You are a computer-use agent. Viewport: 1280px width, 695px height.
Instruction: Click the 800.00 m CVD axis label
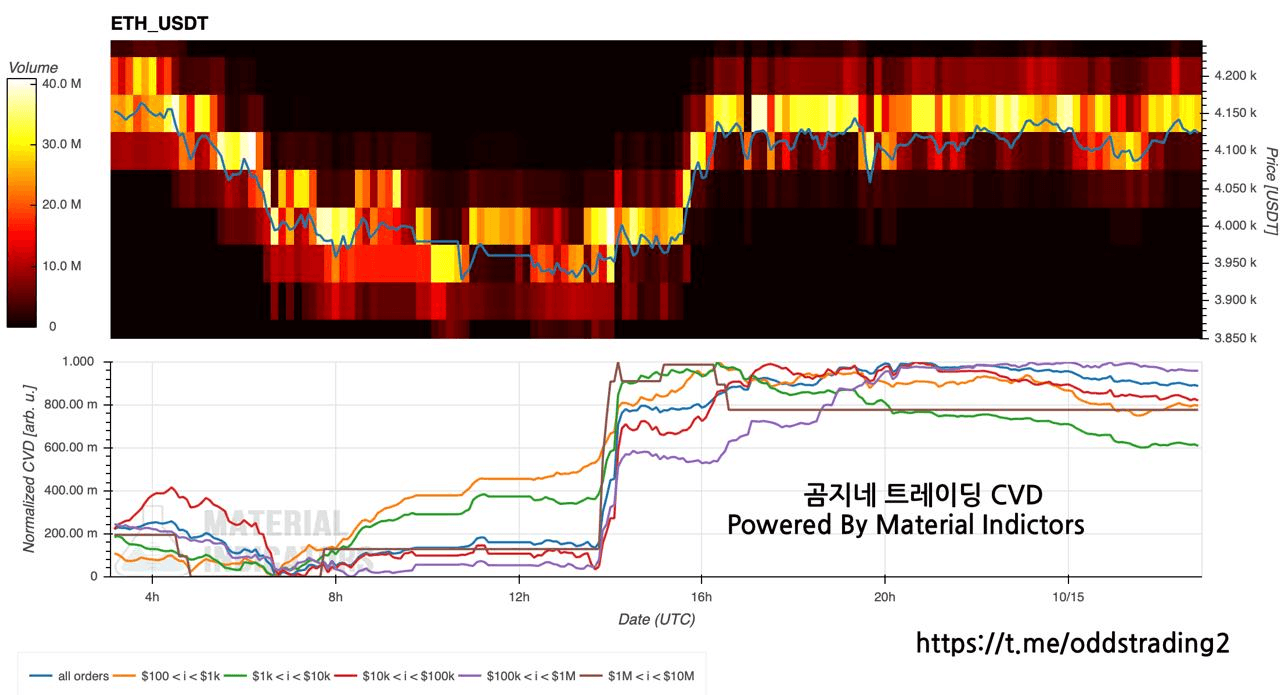(78, 404)
